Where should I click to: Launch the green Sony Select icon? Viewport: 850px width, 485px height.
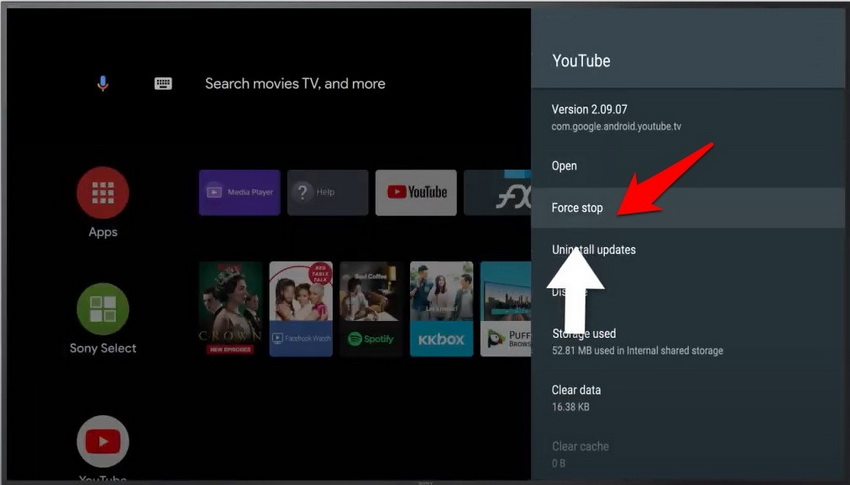pos(103,309)
